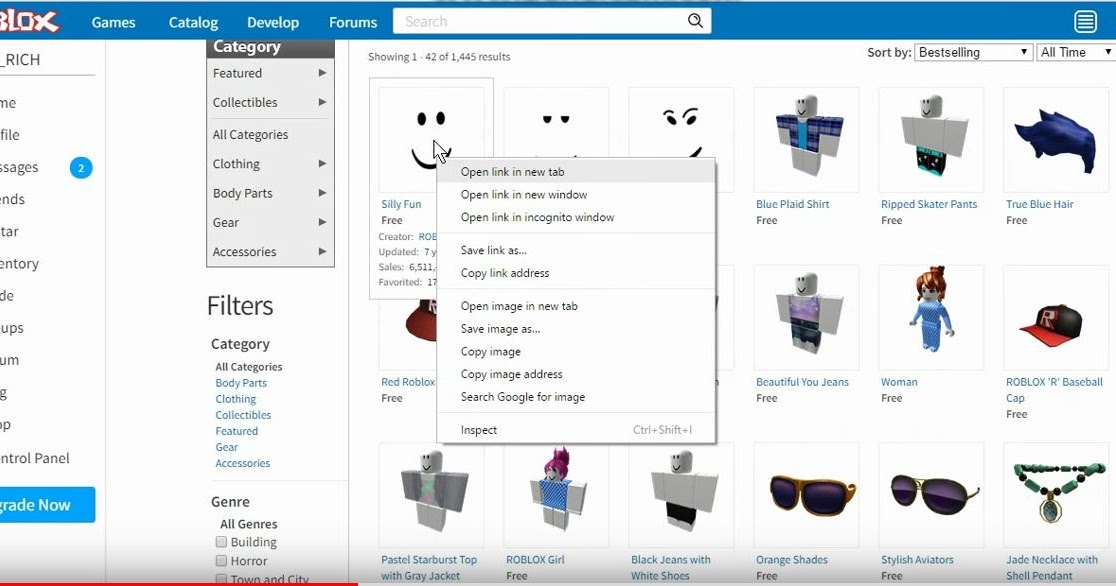Choose Open image in new tab
Screen dimensions: 1116x586
577,306
